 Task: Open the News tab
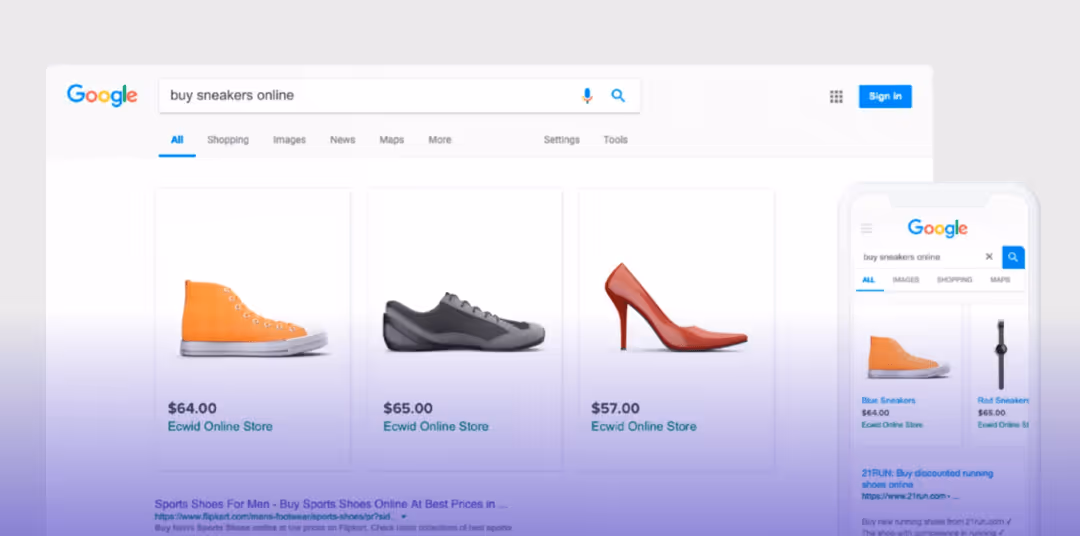pyautogui.click(x=342, y=140)
